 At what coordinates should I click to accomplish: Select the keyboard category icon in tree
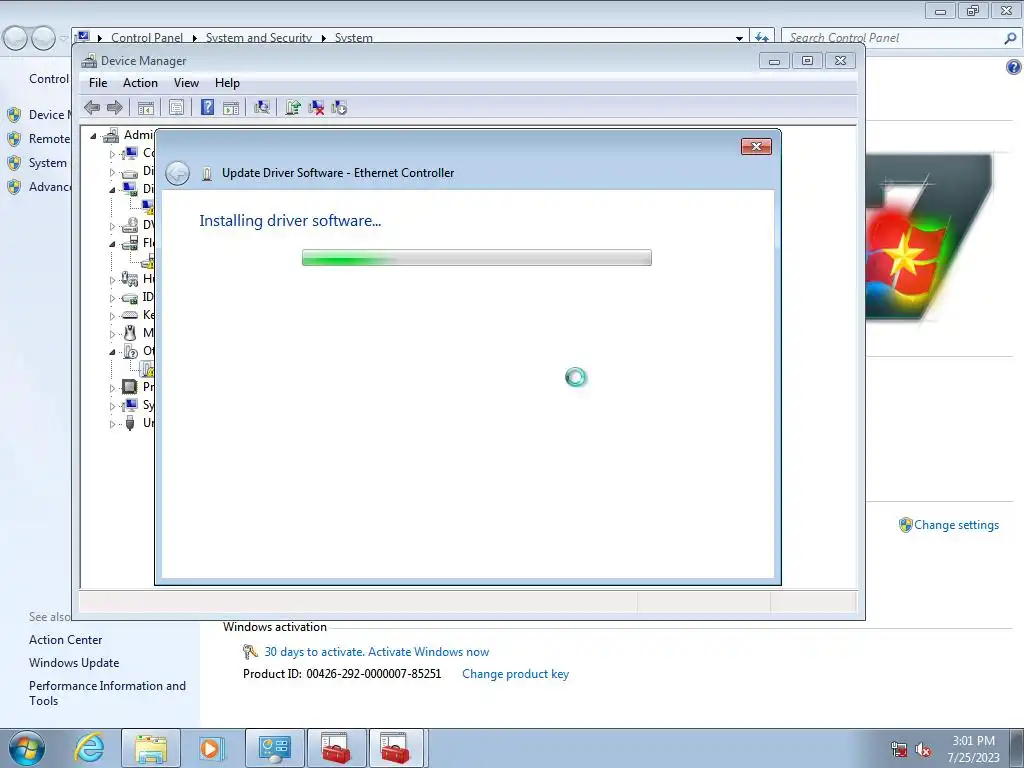click(x=130, y=315)
